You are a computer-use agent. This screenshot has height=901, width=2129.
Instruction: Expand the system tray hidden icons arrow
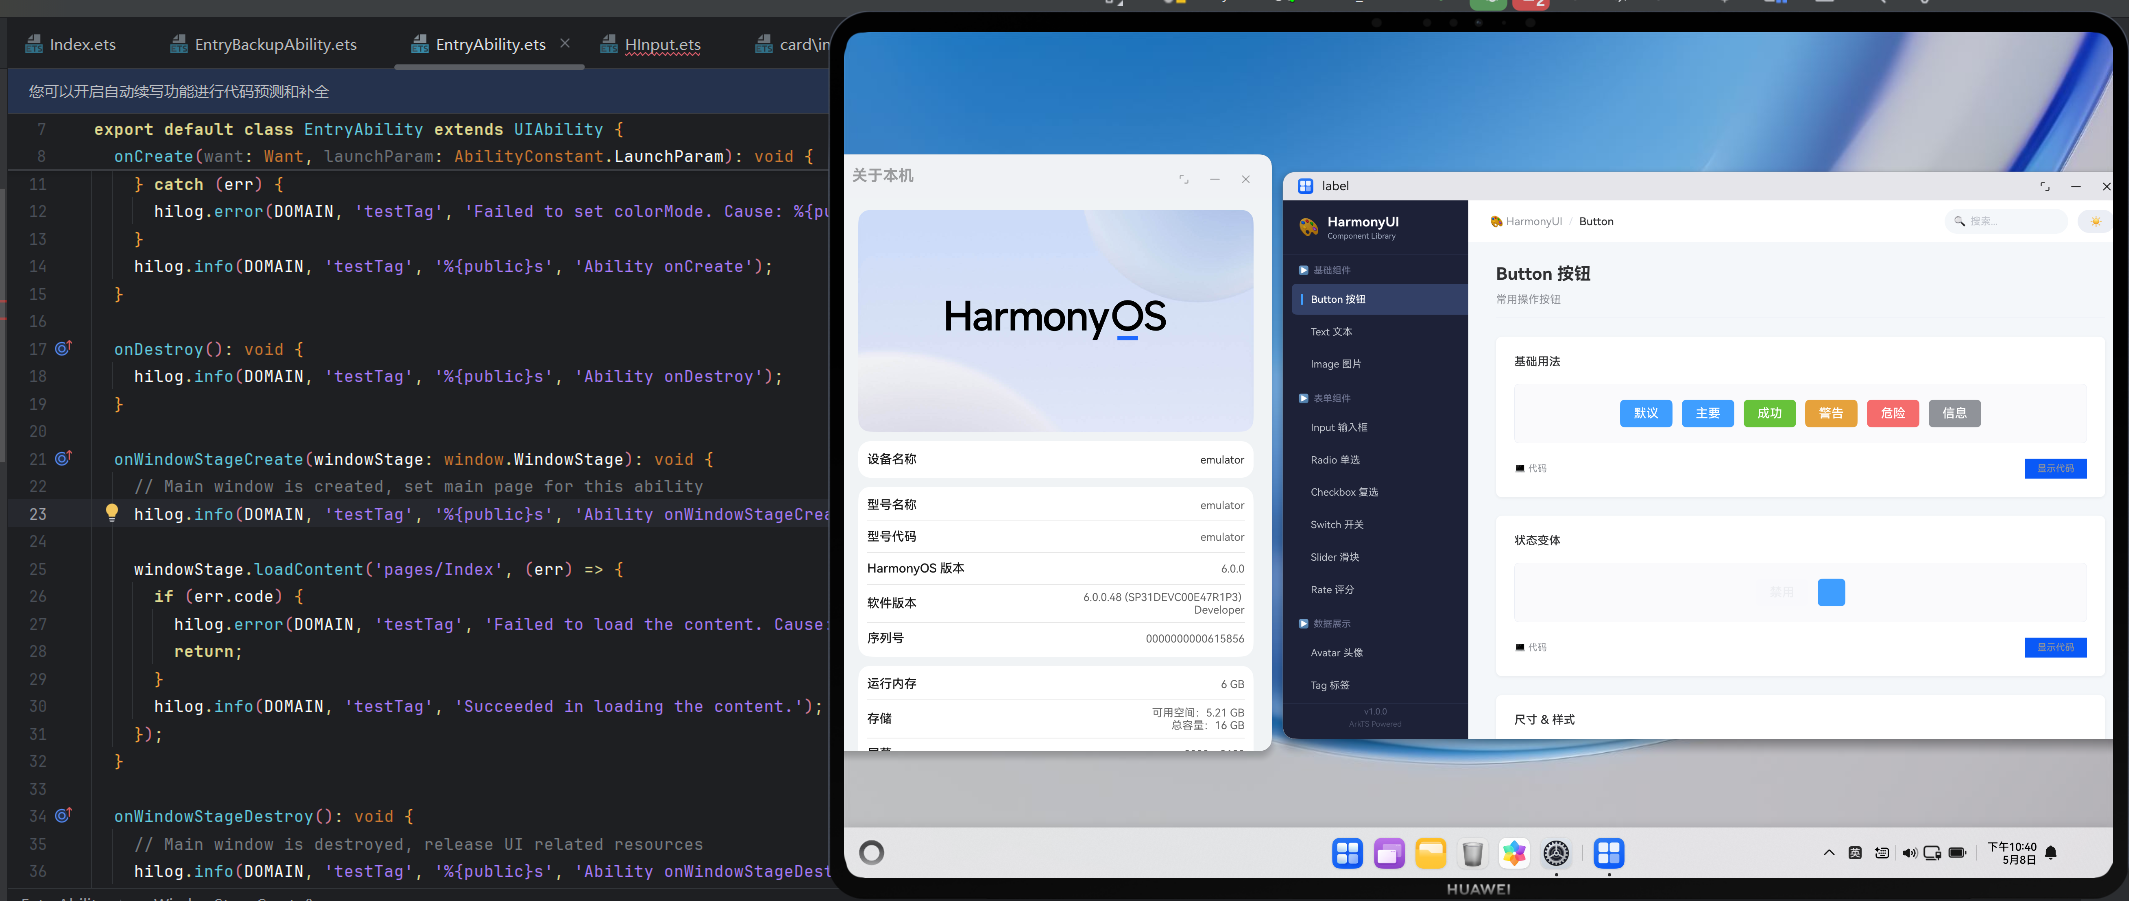coord(1829,853)
